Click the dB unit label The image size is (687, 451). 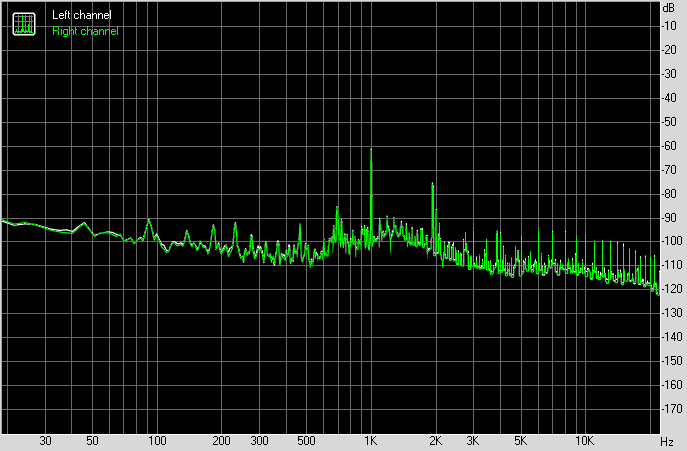click(669, 8)
